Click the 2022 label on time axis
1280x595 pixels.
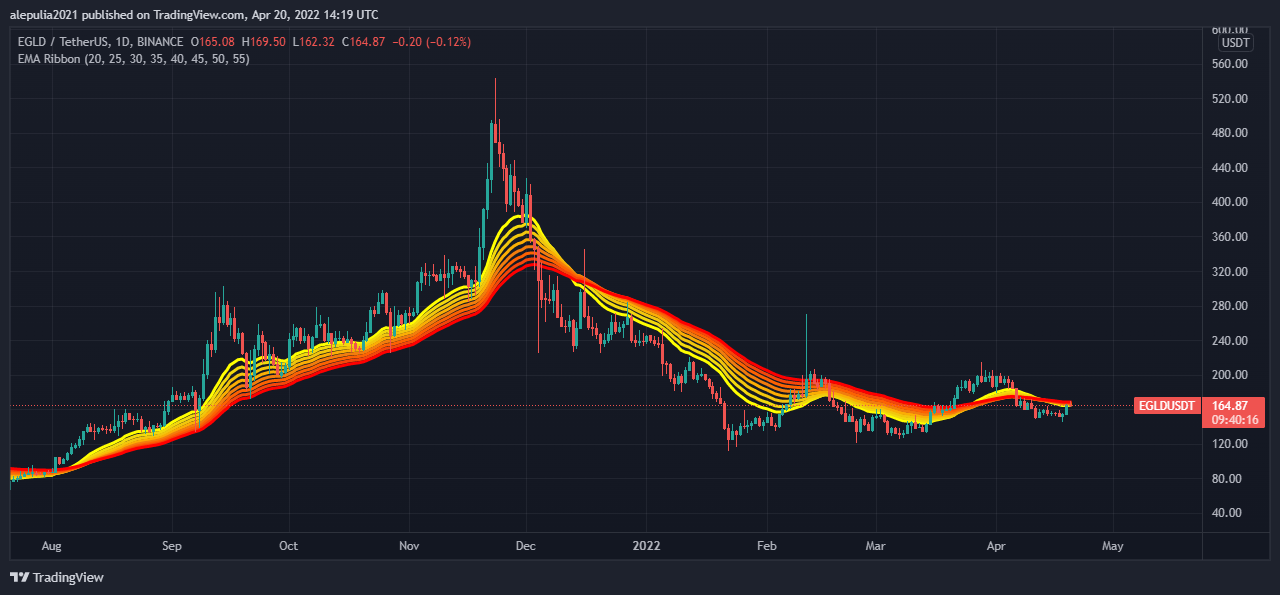(647, 547)
